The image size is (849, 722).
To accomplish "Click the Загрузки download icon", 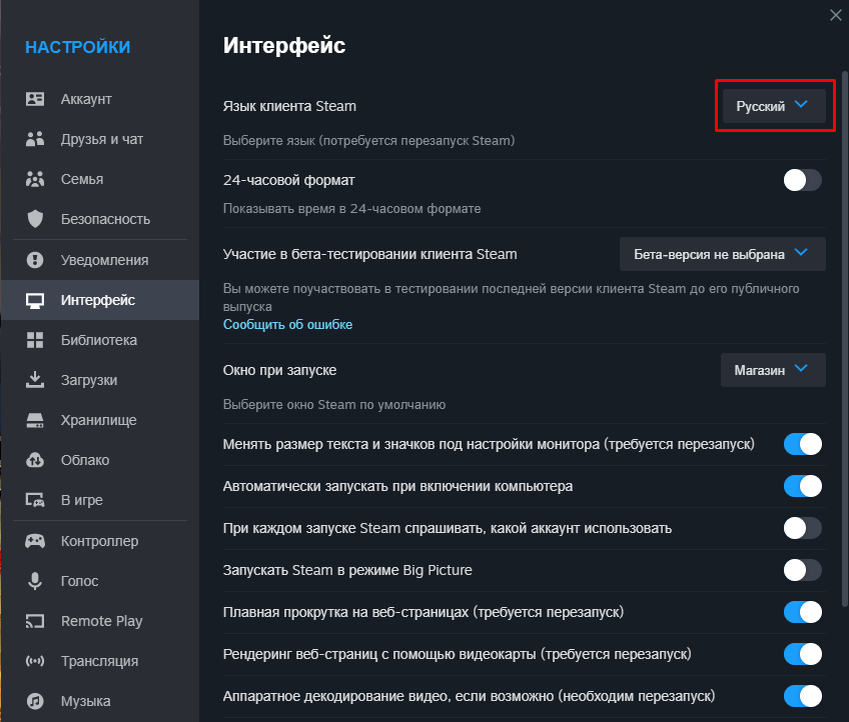I will coord(36,380).
